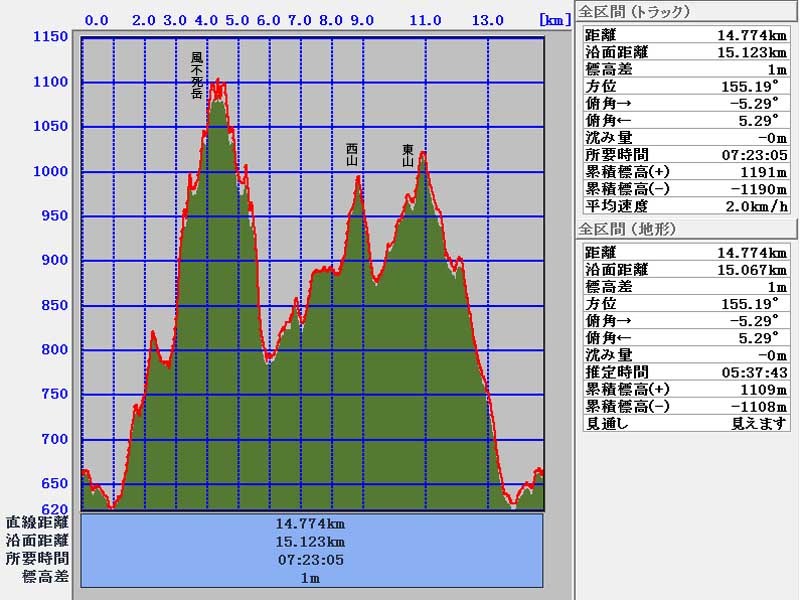This screenshot has width=800, height=600.
Task: Select the 全区間（地形） section header
Action: [x=627, y=229]
